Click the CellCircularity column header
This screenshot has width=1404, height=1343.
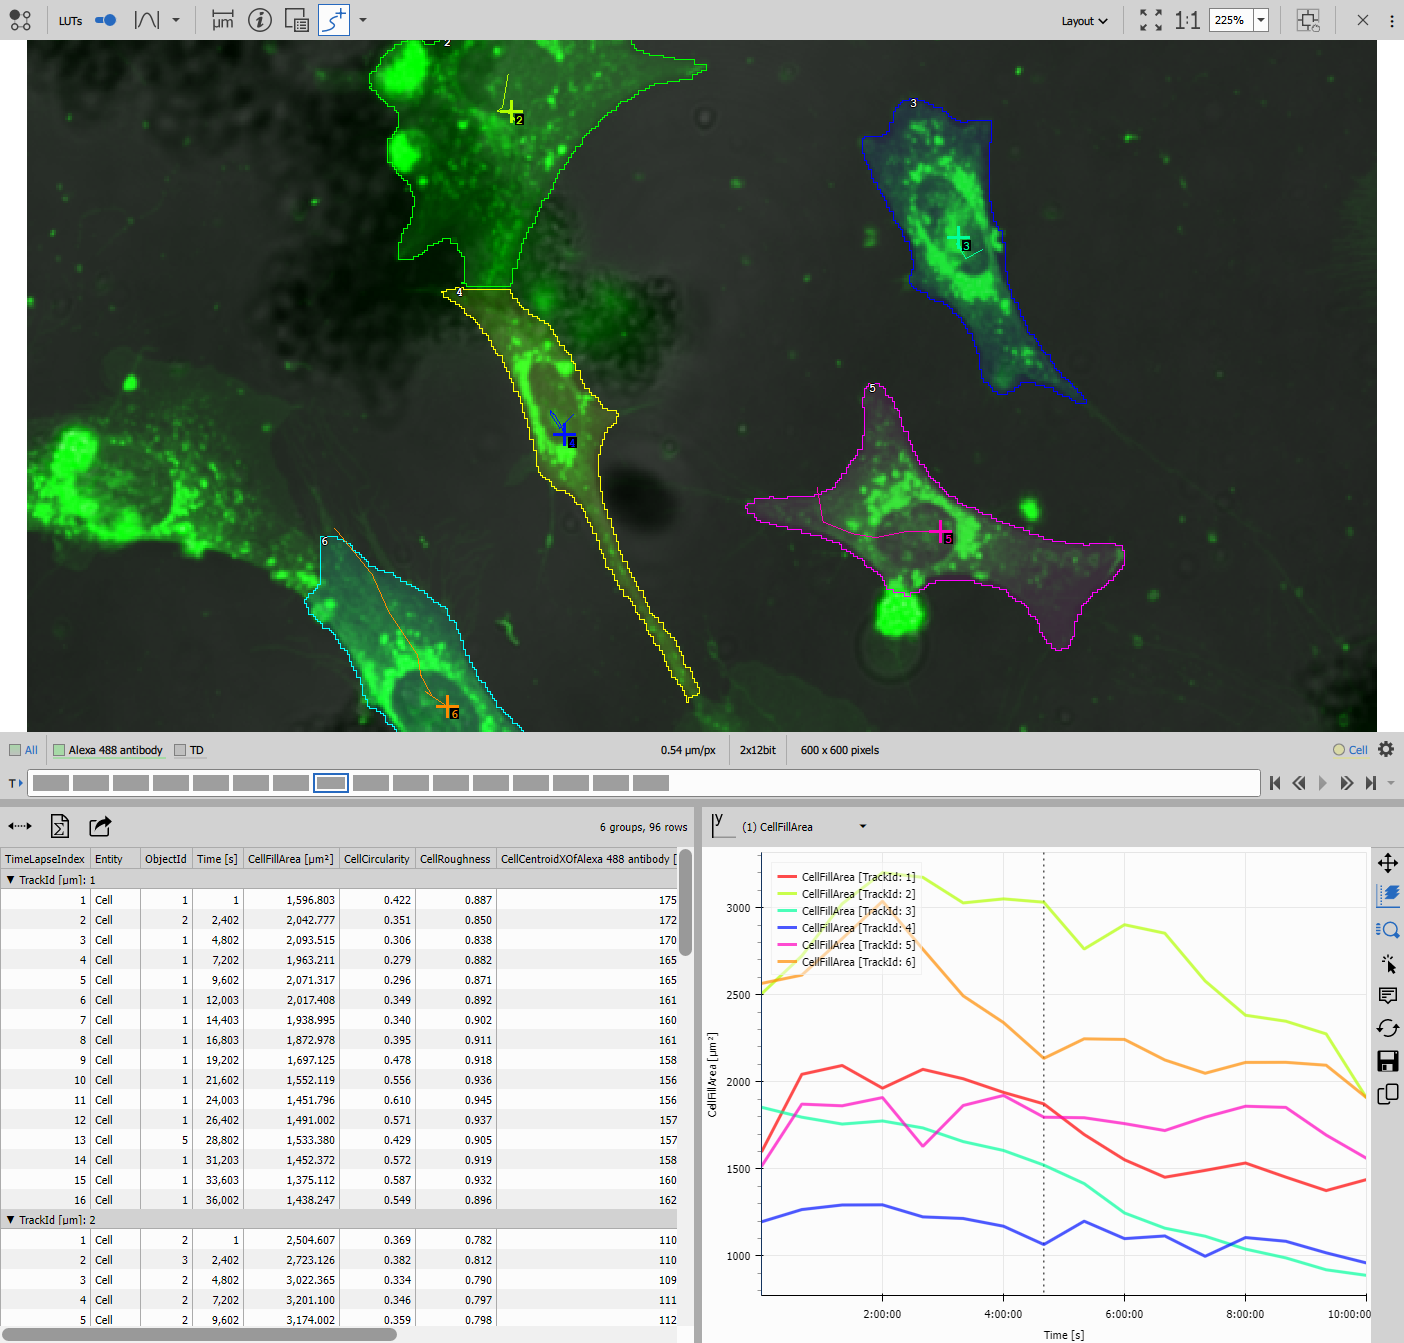pyautogui.click(x=376, y=859)
